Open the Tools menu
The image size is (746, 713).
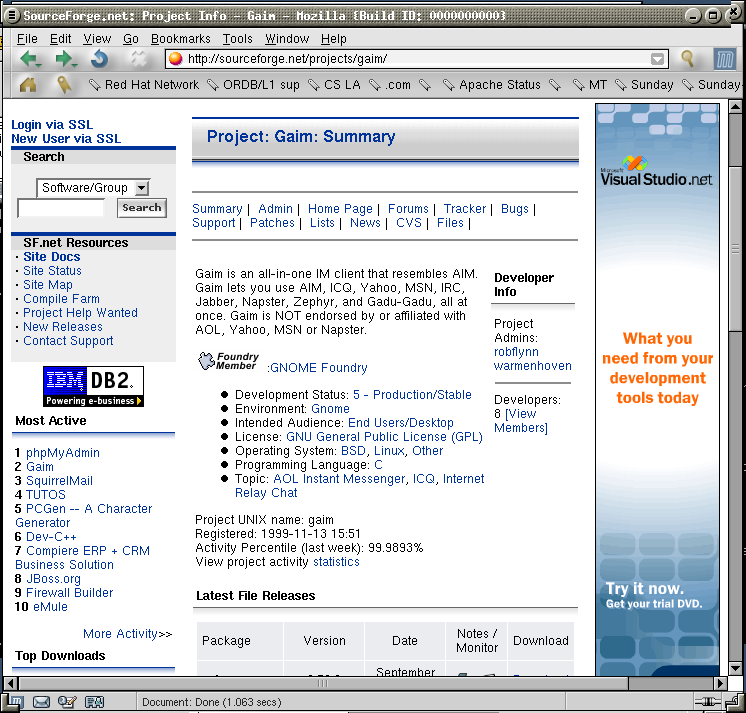coord(237,39)
